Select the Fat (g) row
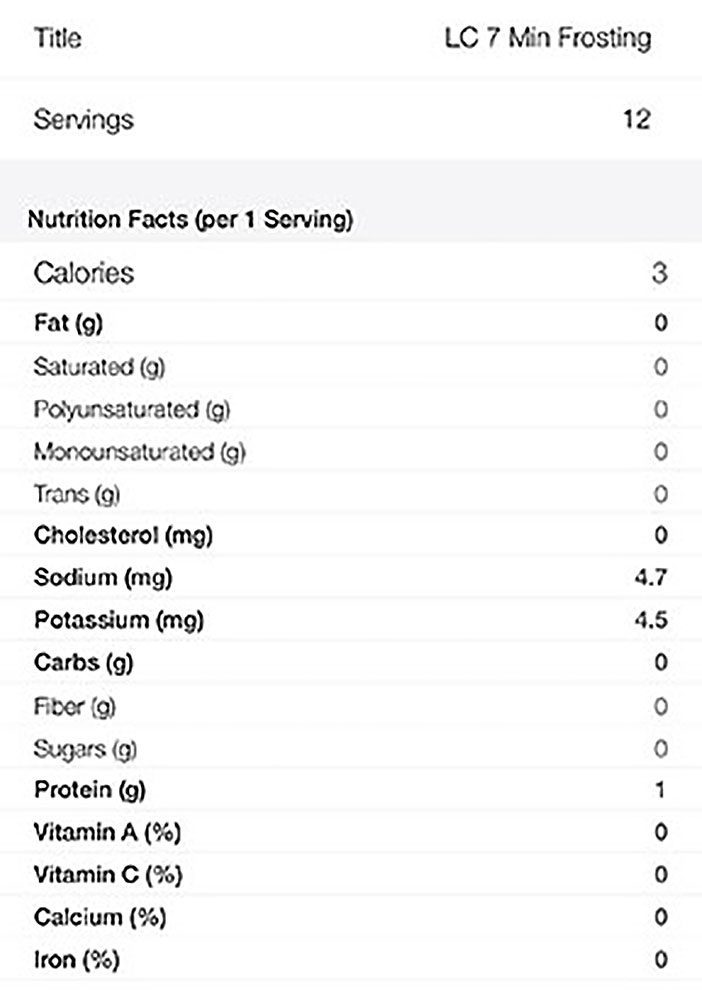Viewport: 702px width, 1000px height. (351, 323)
